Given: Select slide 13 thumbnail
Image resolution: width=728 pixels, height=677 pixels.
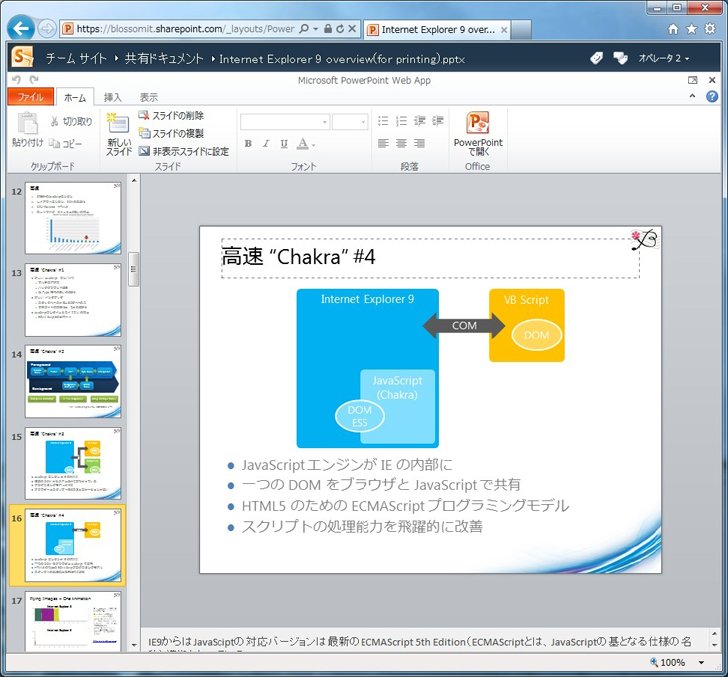Looking at the screenshot, I should (73, 300).
